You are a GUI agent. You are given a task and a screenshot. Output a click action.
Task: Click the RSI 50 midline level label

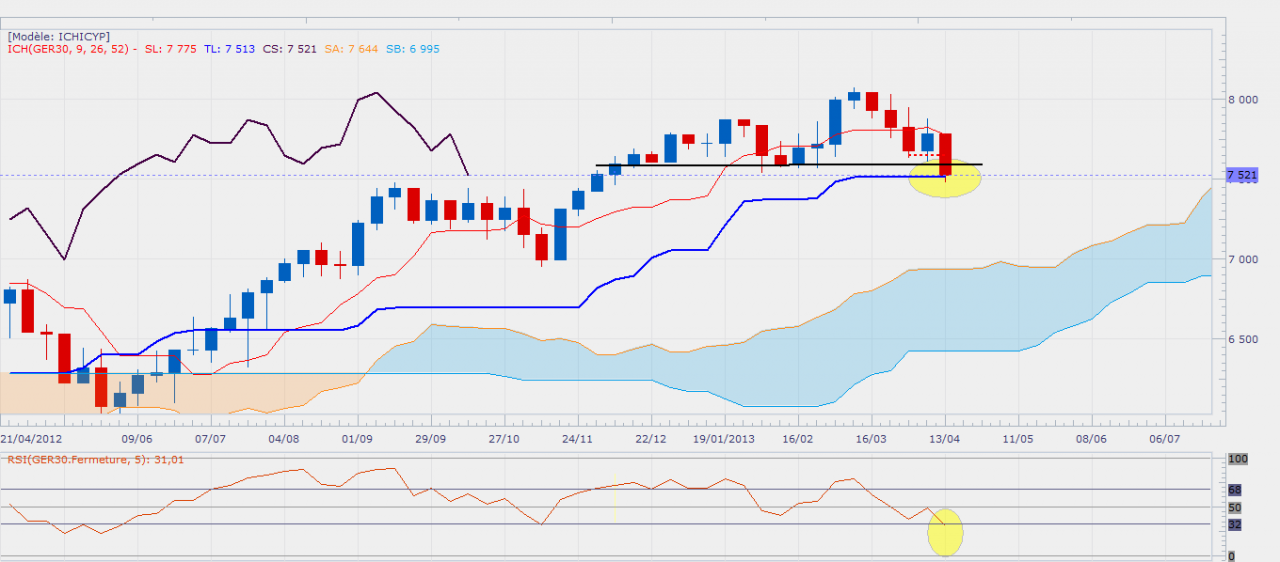(1234, 507)
